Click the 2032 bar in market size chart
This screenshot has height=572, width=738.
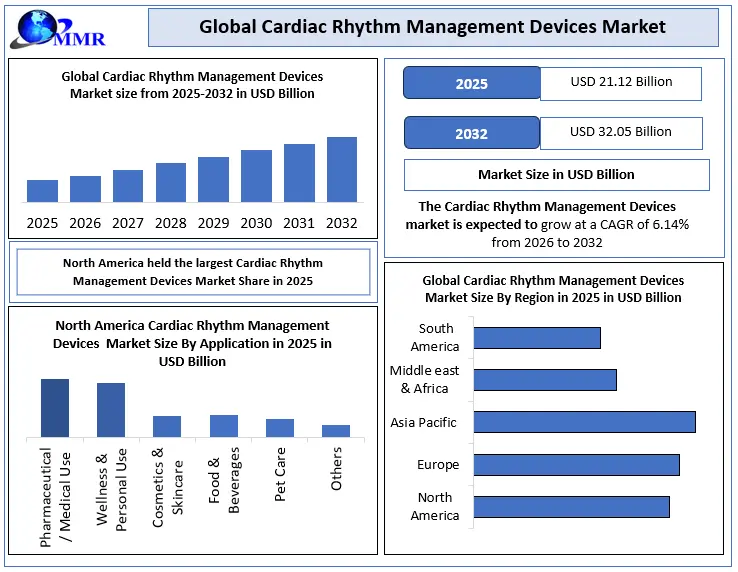click(x=341, y=170)
